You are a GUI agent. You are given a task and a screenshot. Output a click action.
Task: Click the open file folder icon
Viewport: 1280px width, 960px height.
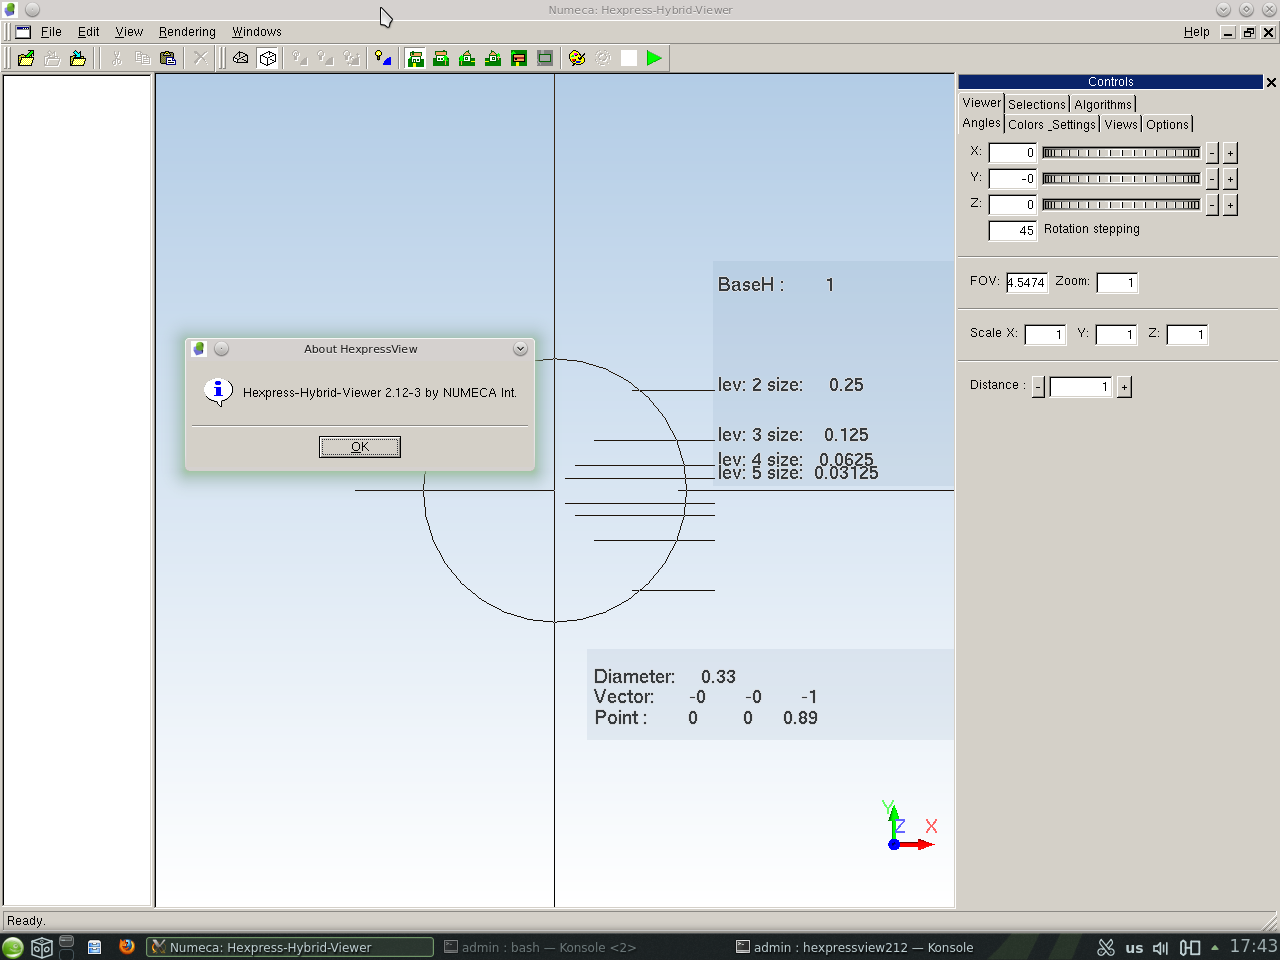pyautogui.click(x=26, y=58)
